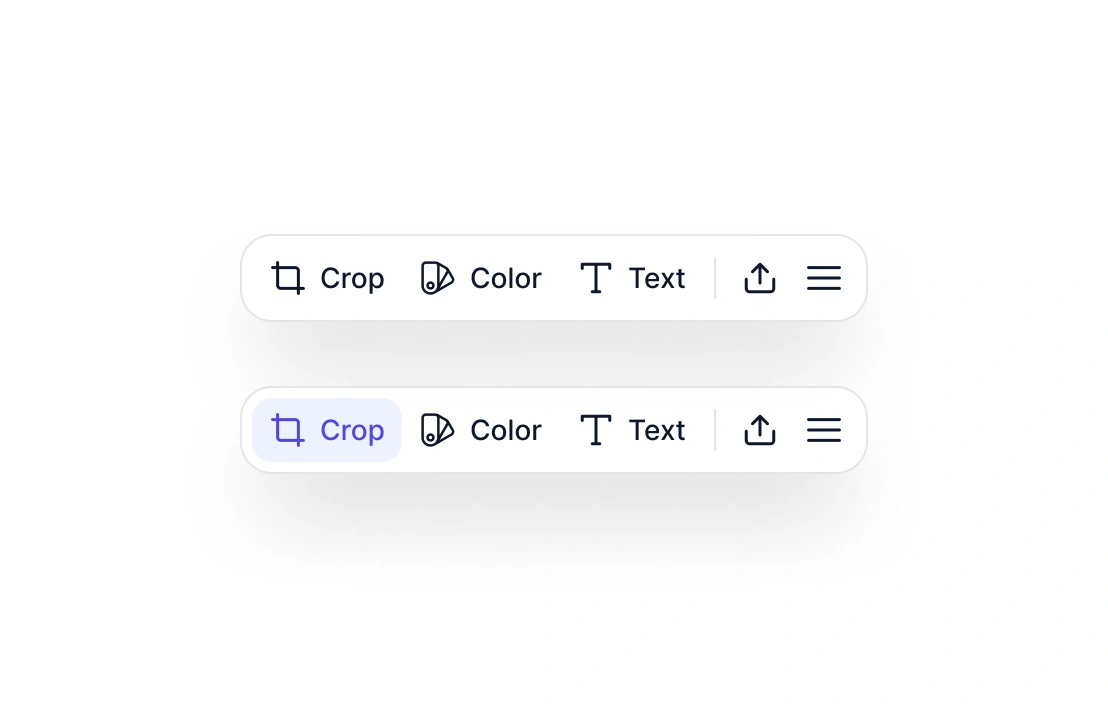Click the color swatch icon in lower toolbar
This screenshot has height=708, width=1108.
coord(437,430)
